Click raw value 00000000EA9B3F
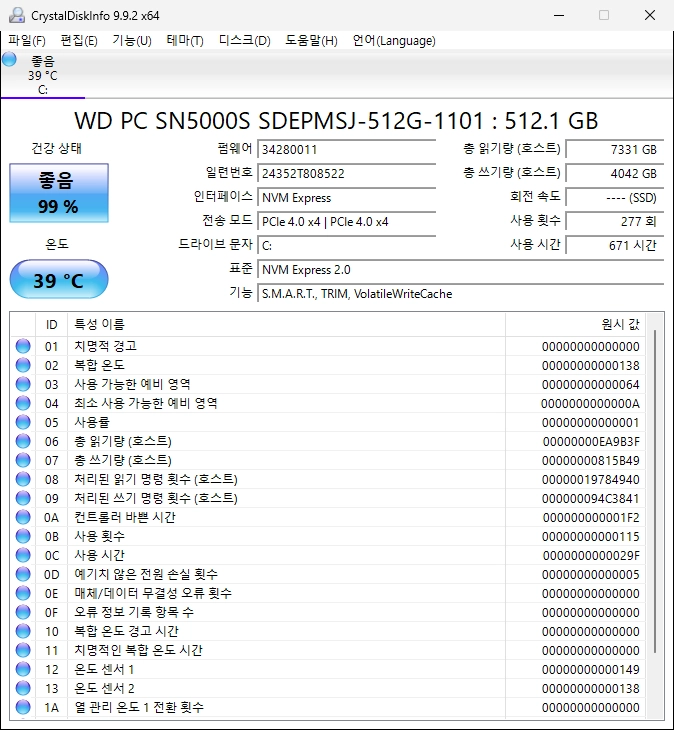The height and width of the screenshot is (730, 674). coord(591,442)
